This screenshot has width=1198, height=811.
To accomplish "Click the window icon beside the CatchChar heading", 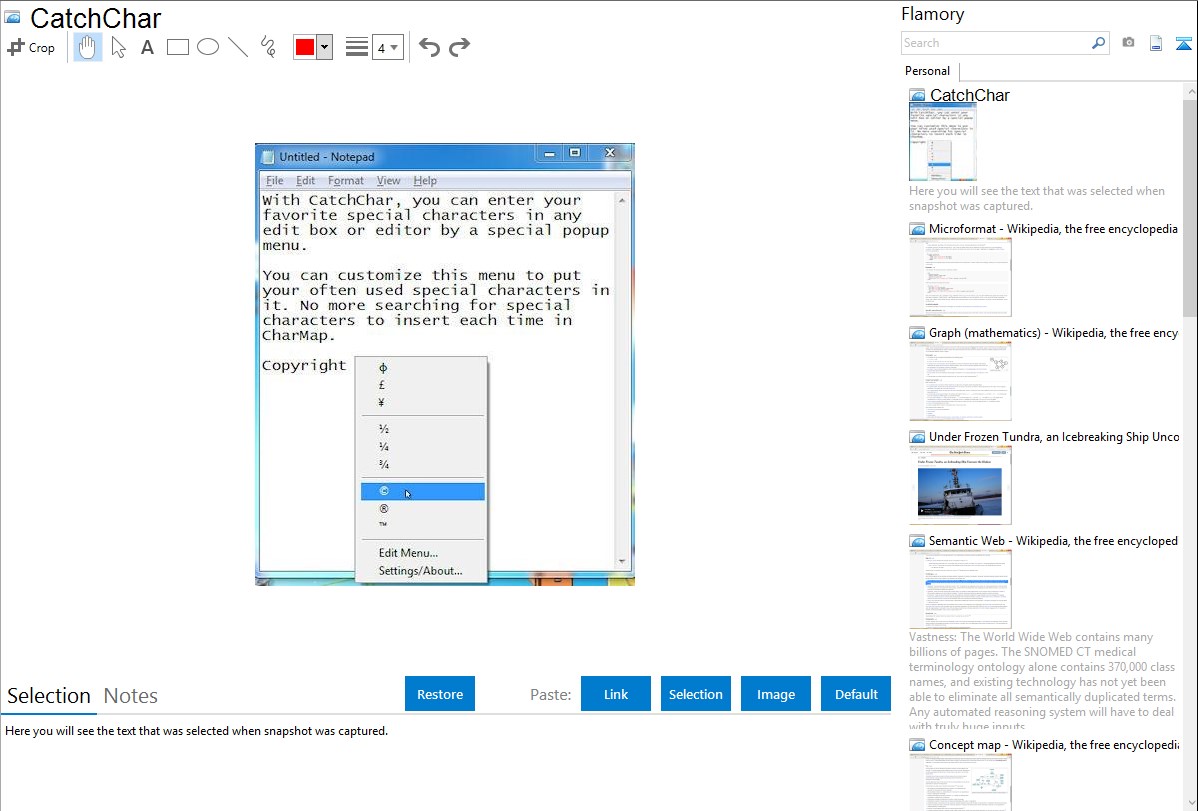I will pos(12,17).
